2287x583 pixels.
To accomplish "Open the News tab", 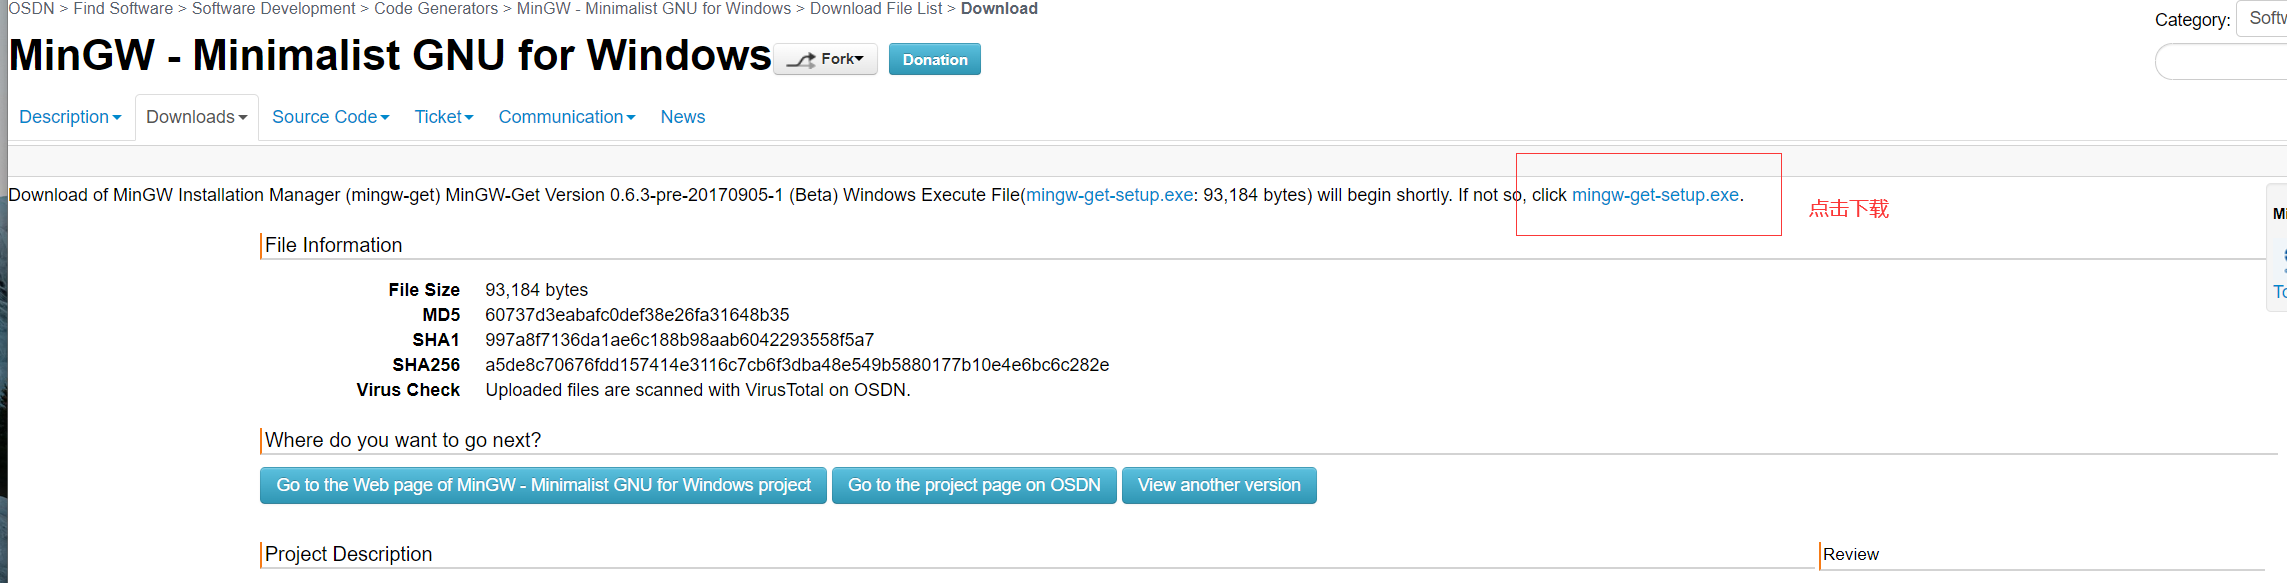I will coord(683,117).
